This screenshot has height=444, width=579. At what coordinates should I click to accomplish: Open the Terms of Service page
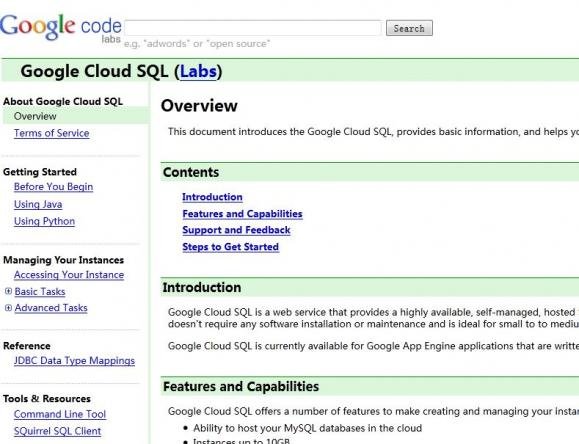tap(52, 133)
